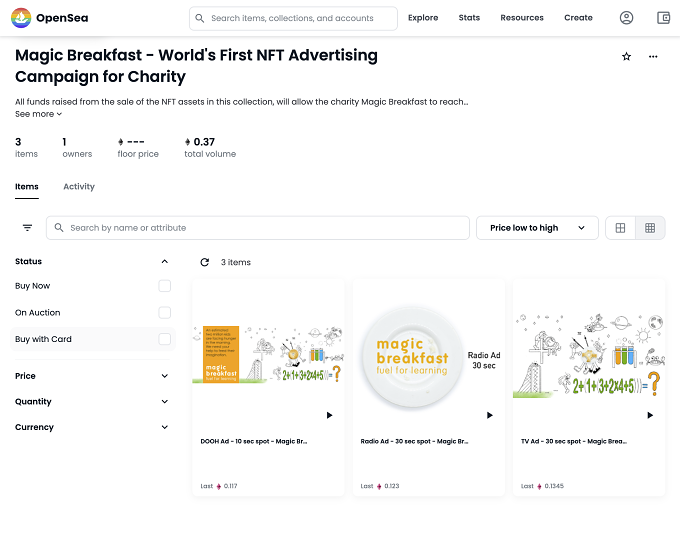The height and width of the screenshot is (542, 680).
Task: Click the 3 items stat
Action: point(26,147)
